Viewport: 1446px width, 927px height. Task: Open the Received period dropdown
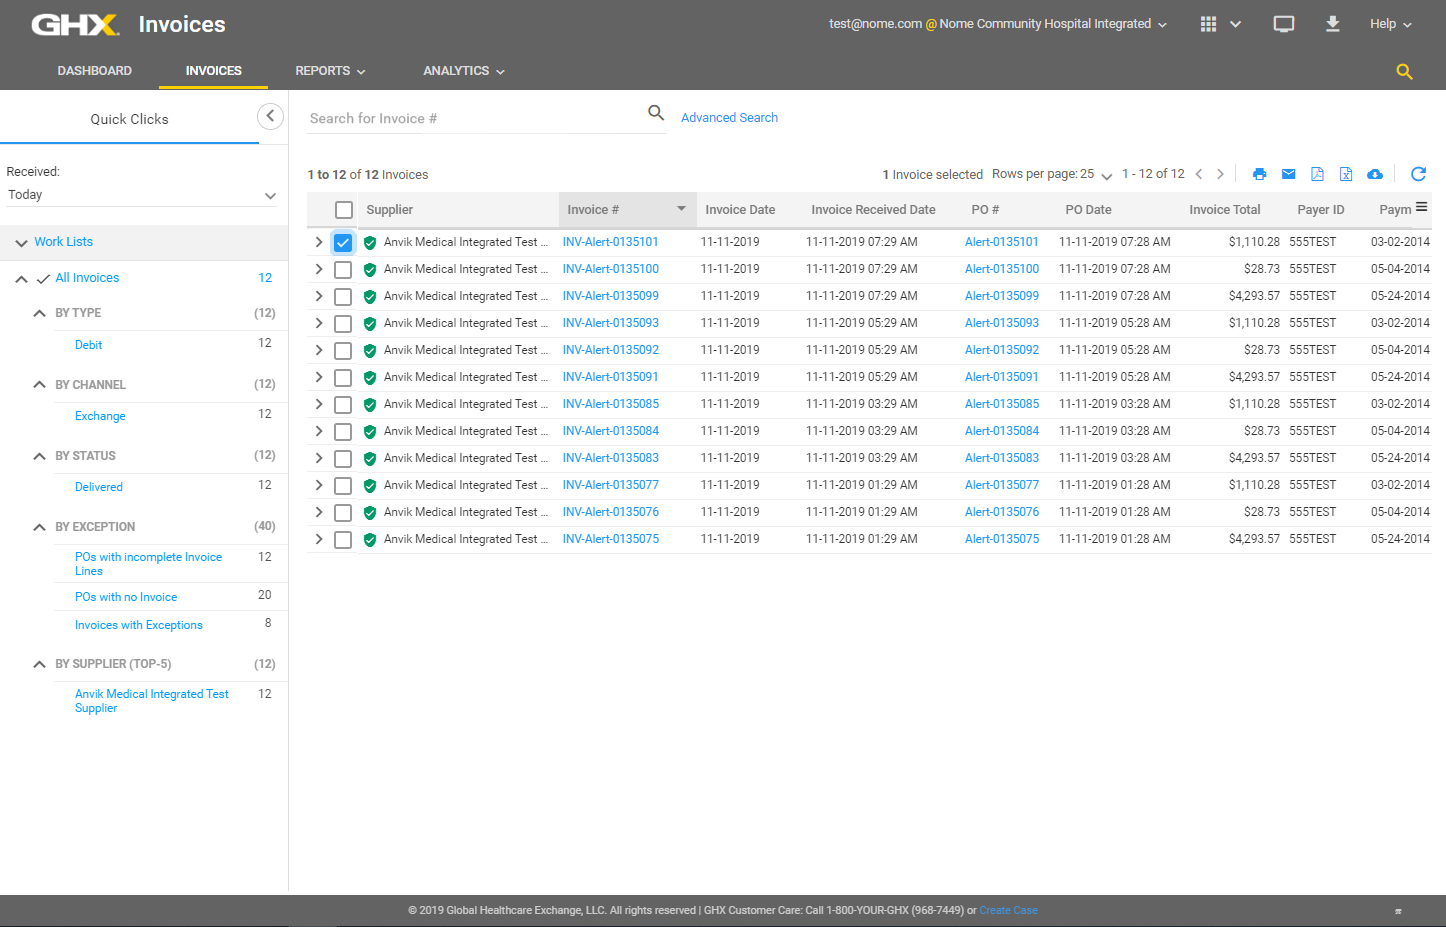[142, 195]
